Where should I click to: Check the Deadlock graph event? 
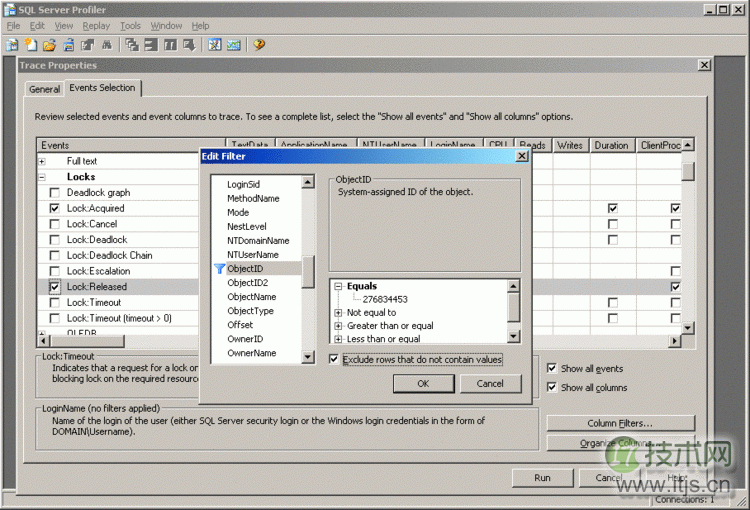click(x=55, y=192)
